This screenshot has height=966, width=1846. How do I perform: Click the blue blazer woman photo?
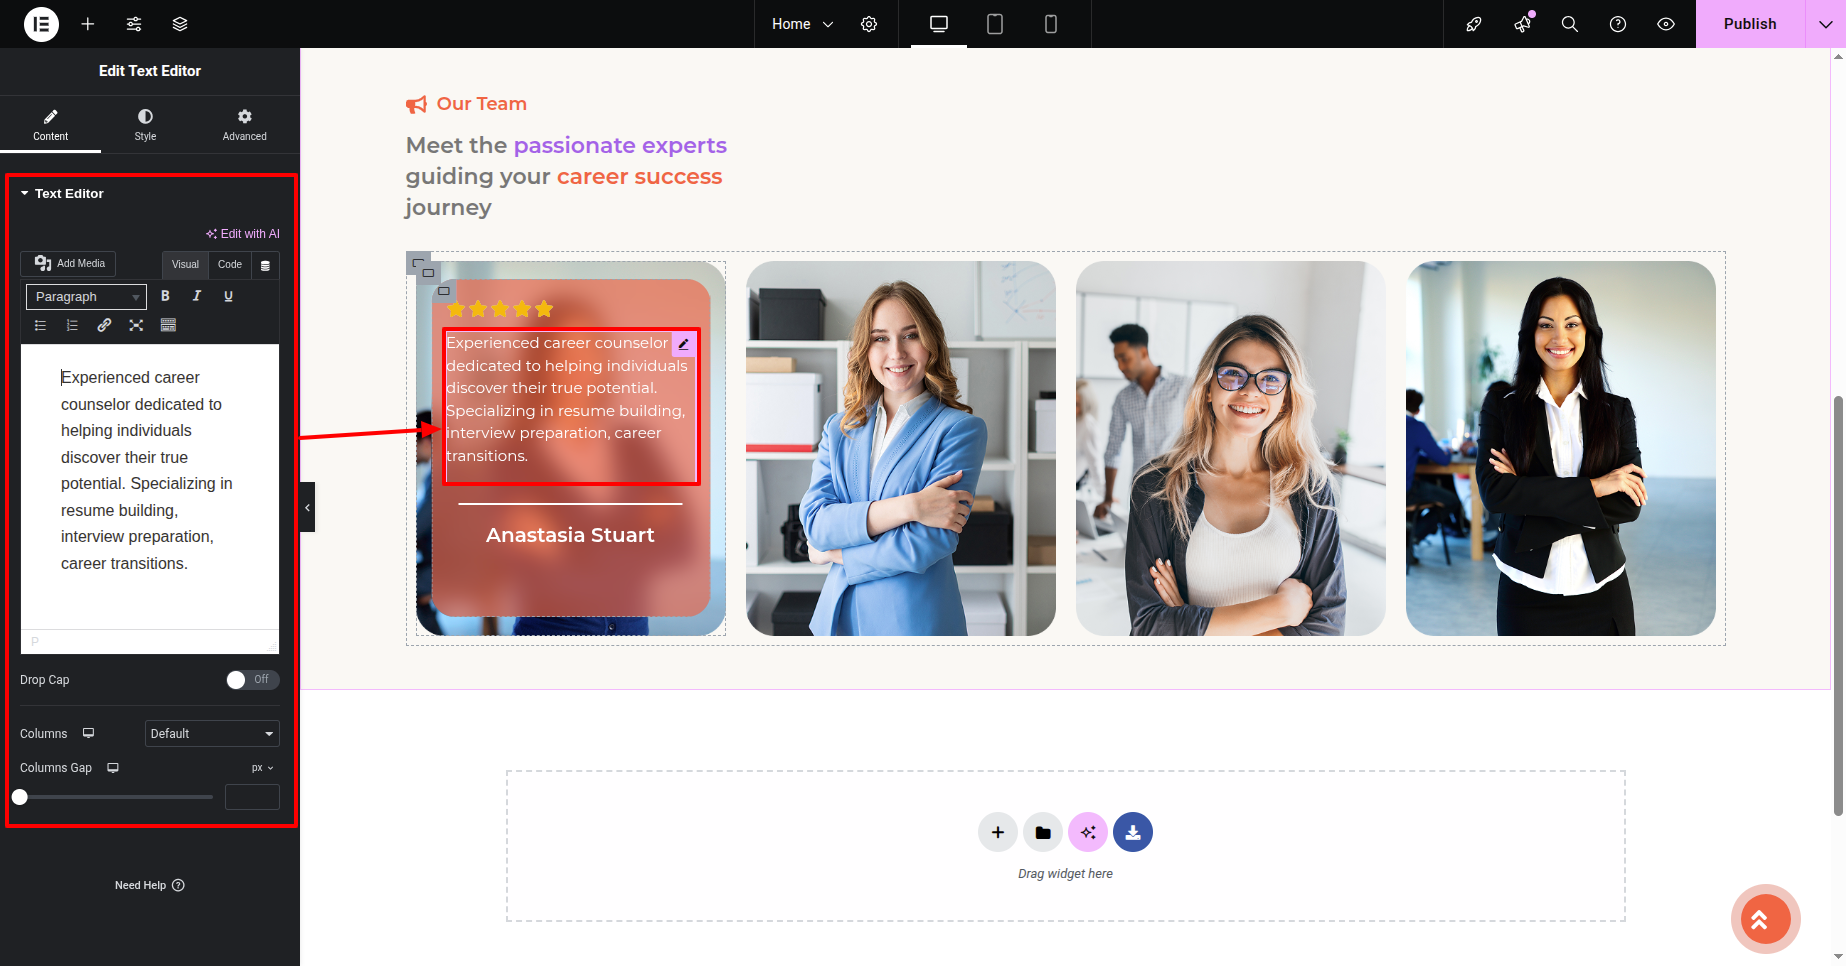pyautogui.click(x=901, y=448)
